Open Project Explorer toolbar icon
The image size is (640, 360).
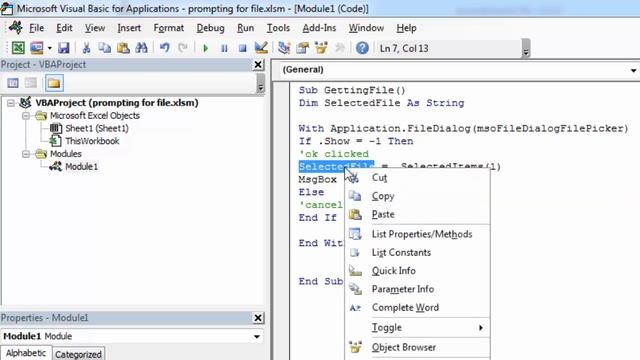point(284,48)
